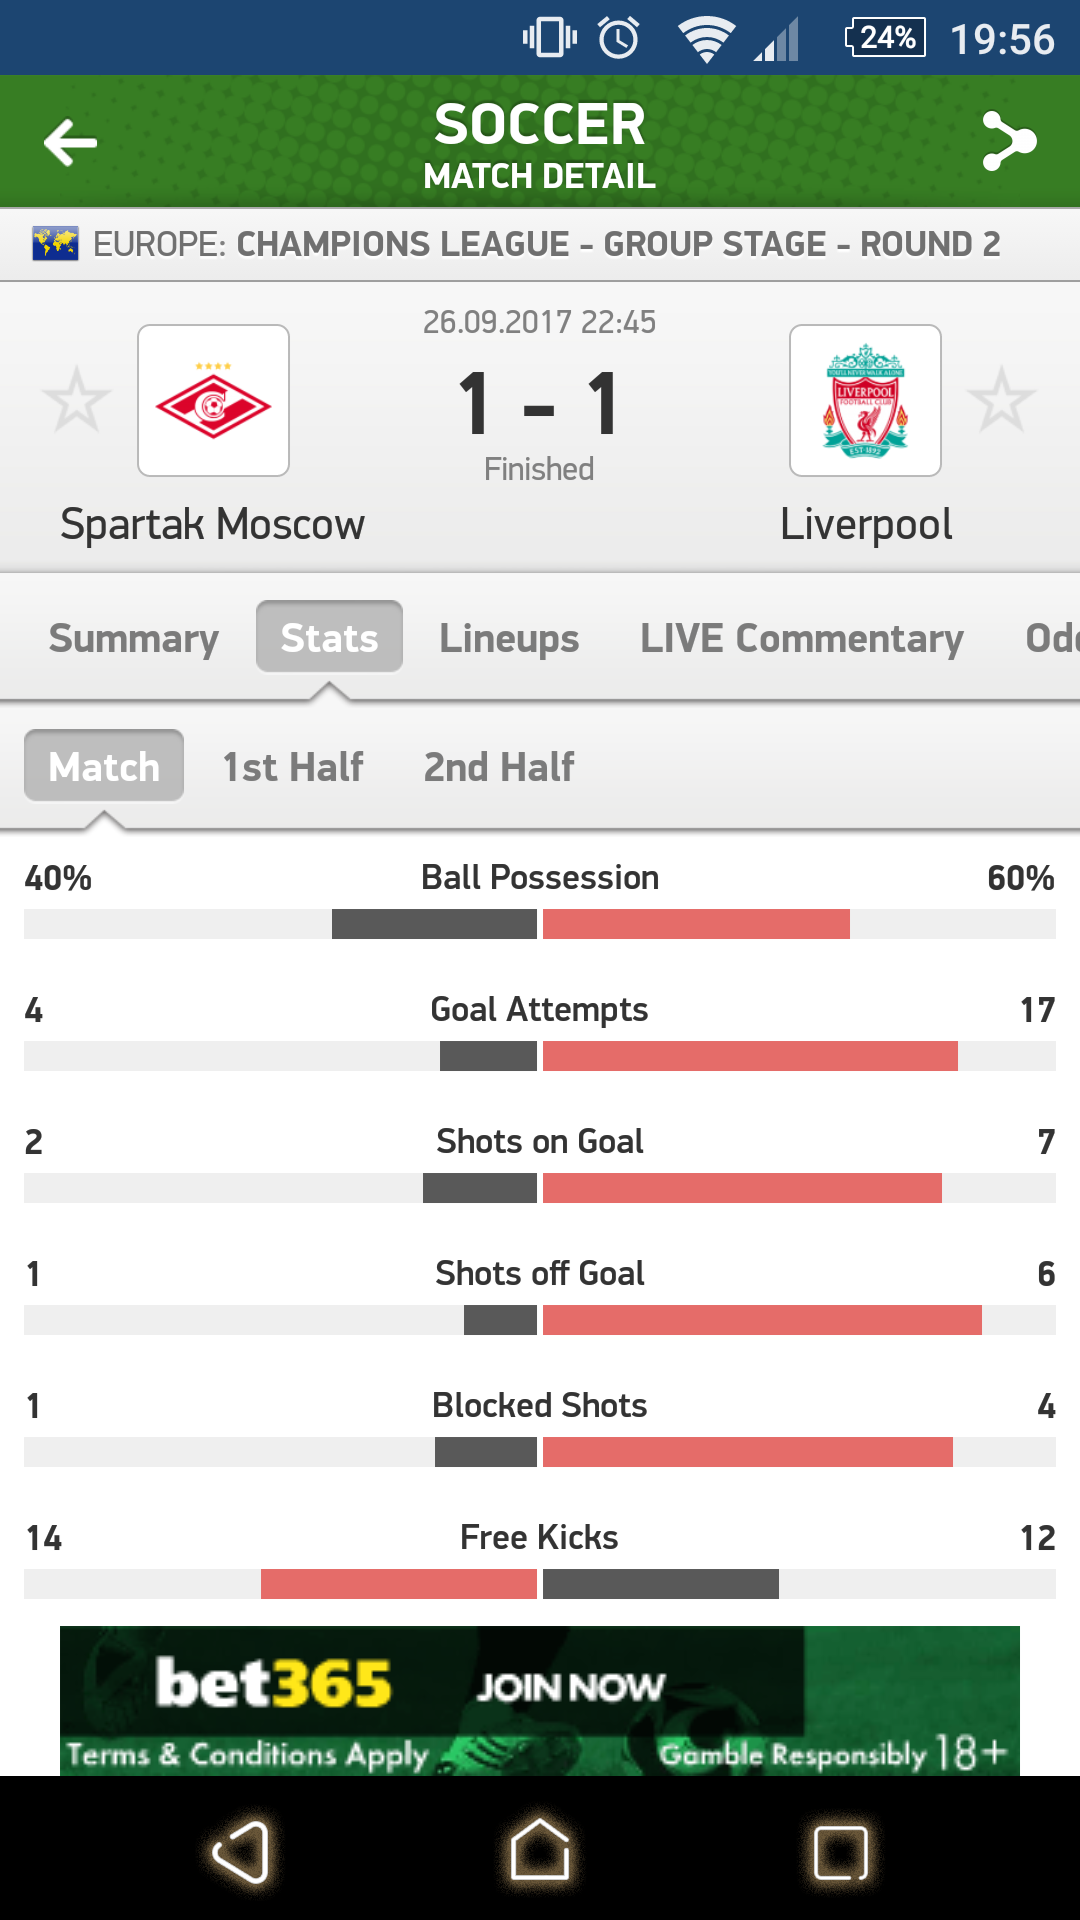Viewport: 1080px width, 1920px height.
Task: Select the full Match stats filter
Action: click(104, 767)
